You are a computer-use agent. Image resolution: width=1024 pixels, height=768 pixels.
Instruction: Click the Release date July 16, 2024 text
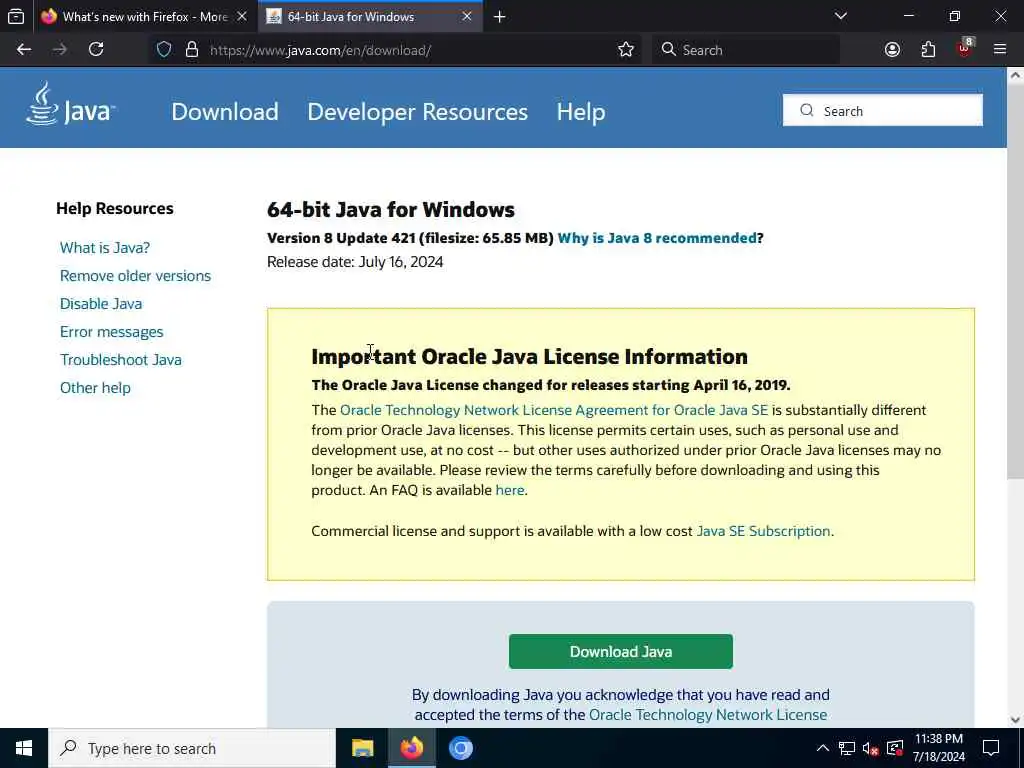(355, 262)
